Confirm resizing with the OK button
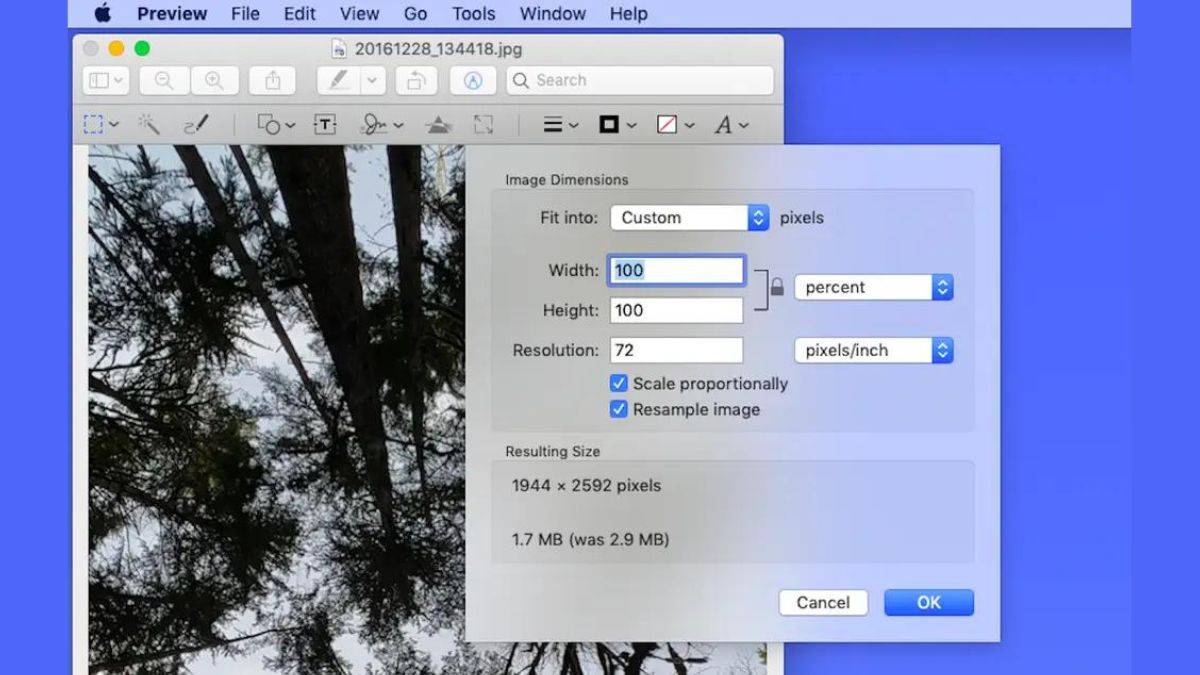Image resolution: width=1200 pixels, height=675 pixels. pos(928,602)
